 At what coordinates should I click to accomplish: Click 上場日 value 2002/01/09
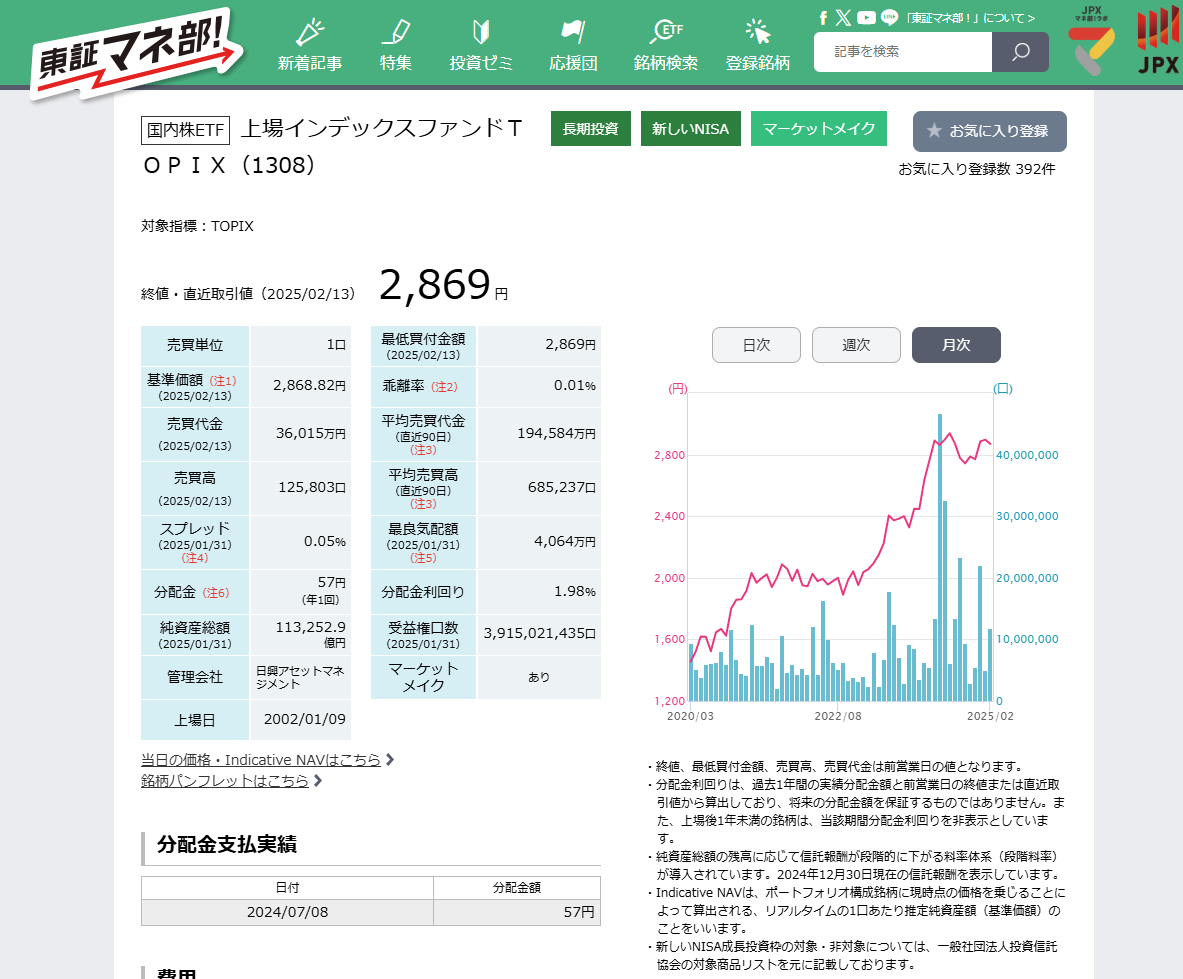tap(305, 720)
